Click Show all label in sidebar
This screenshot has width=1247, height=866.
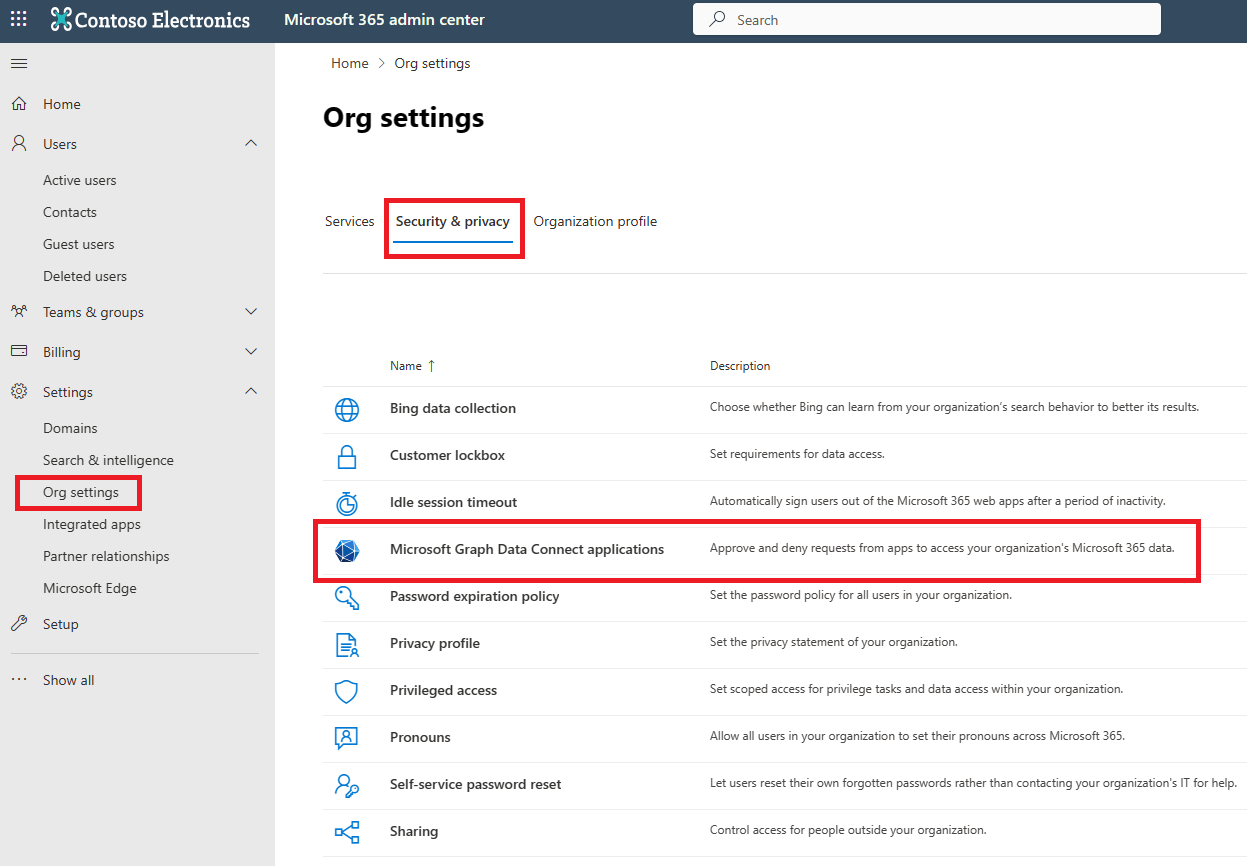69,680
